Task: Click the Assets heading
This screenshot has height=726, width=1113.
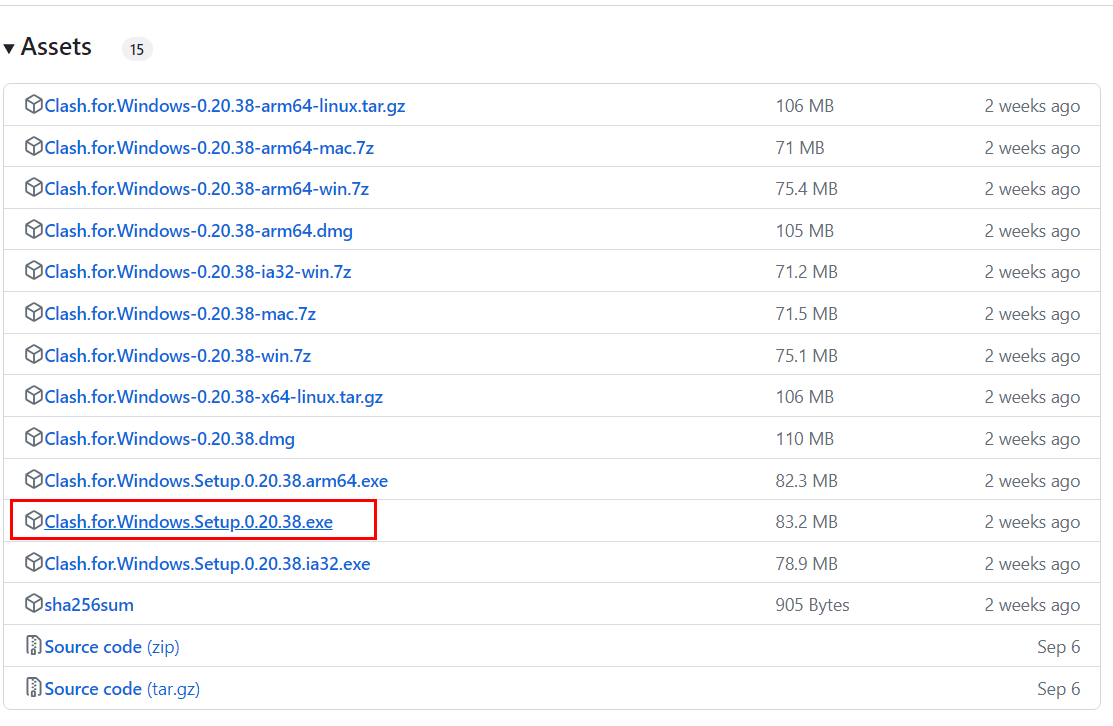Action: click(x=56, y=47)
